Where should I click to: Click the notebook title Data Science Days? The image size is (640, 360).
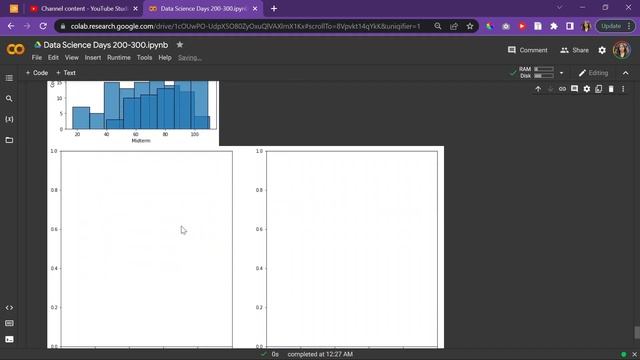[x=105, y=45]
